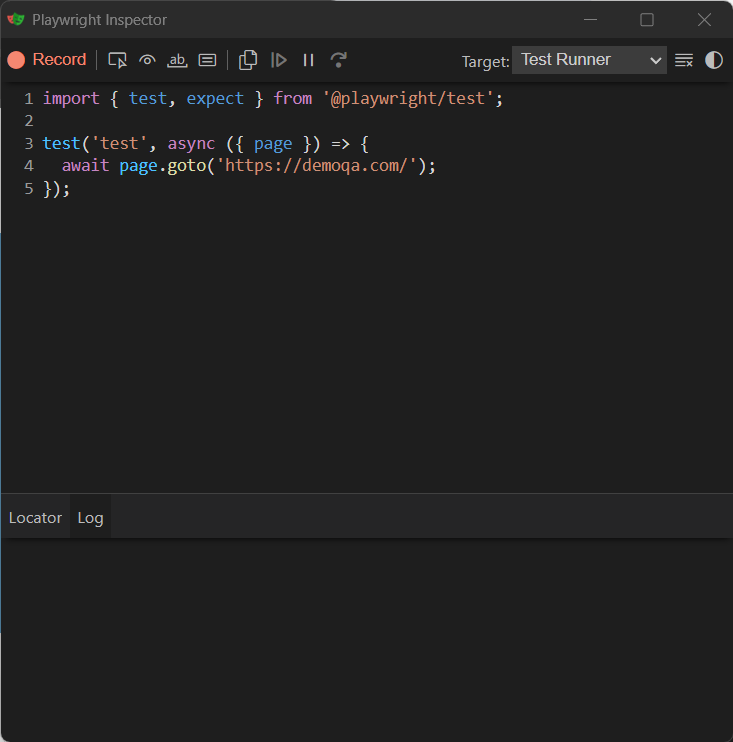Click line number 2 in the gutter

29,121
